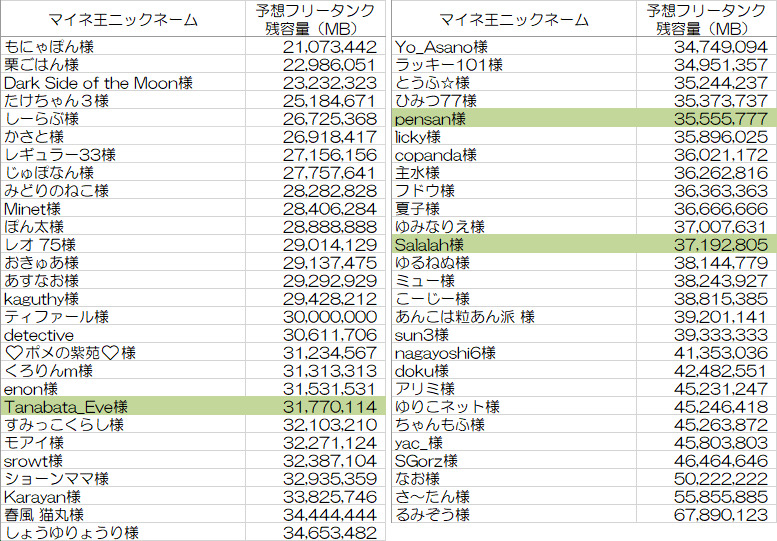Click the value 50,222,222
This screenshot has width=777, height=541.
(721, 479)
